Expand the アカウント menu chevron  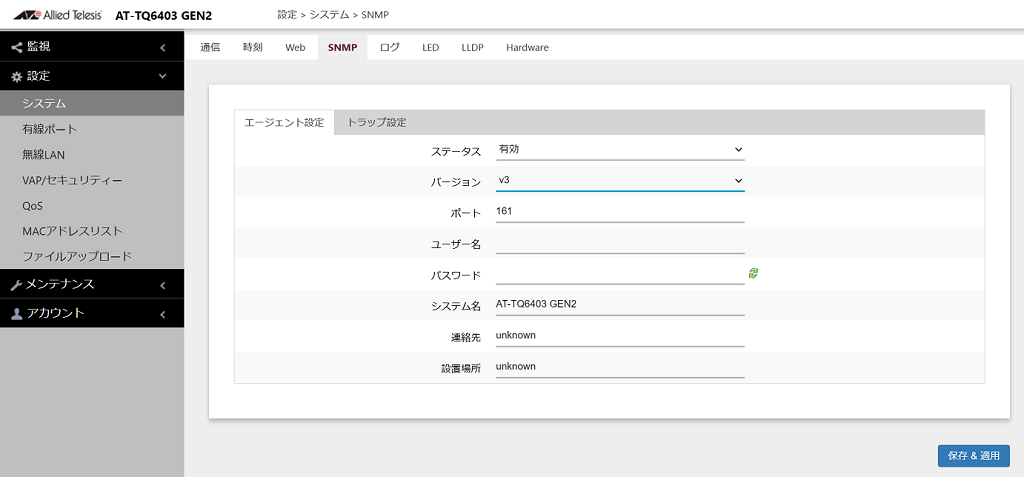[163, 314]
